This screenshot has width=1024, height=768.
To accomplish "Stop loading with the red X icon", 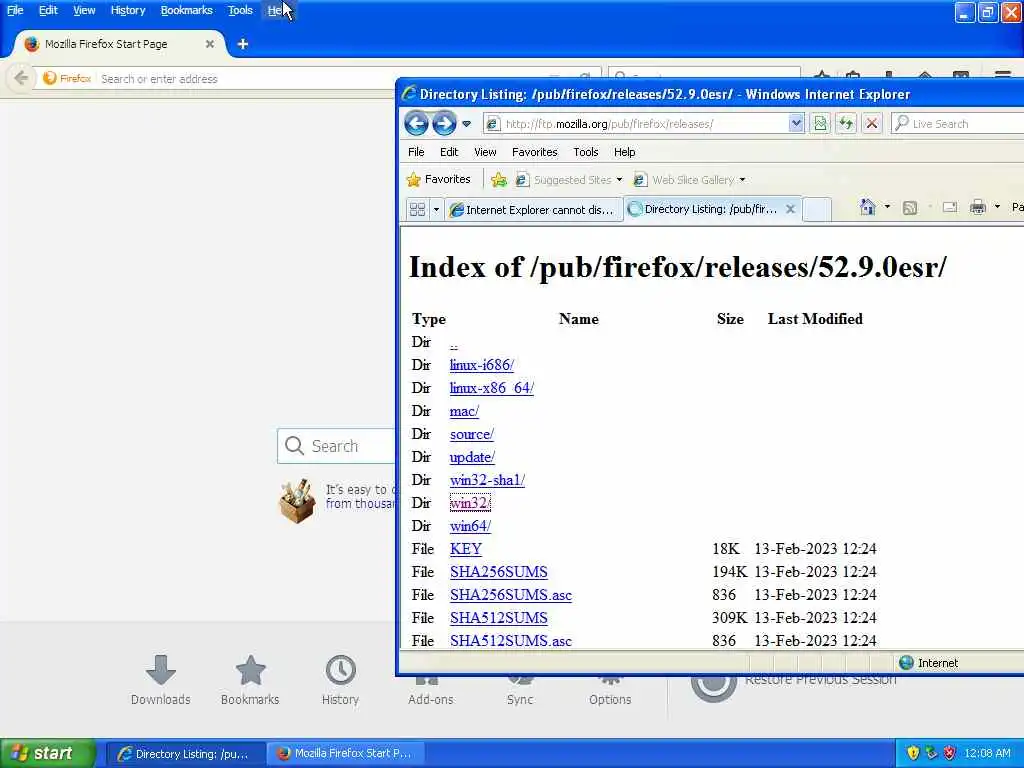I will coord(871,123).
